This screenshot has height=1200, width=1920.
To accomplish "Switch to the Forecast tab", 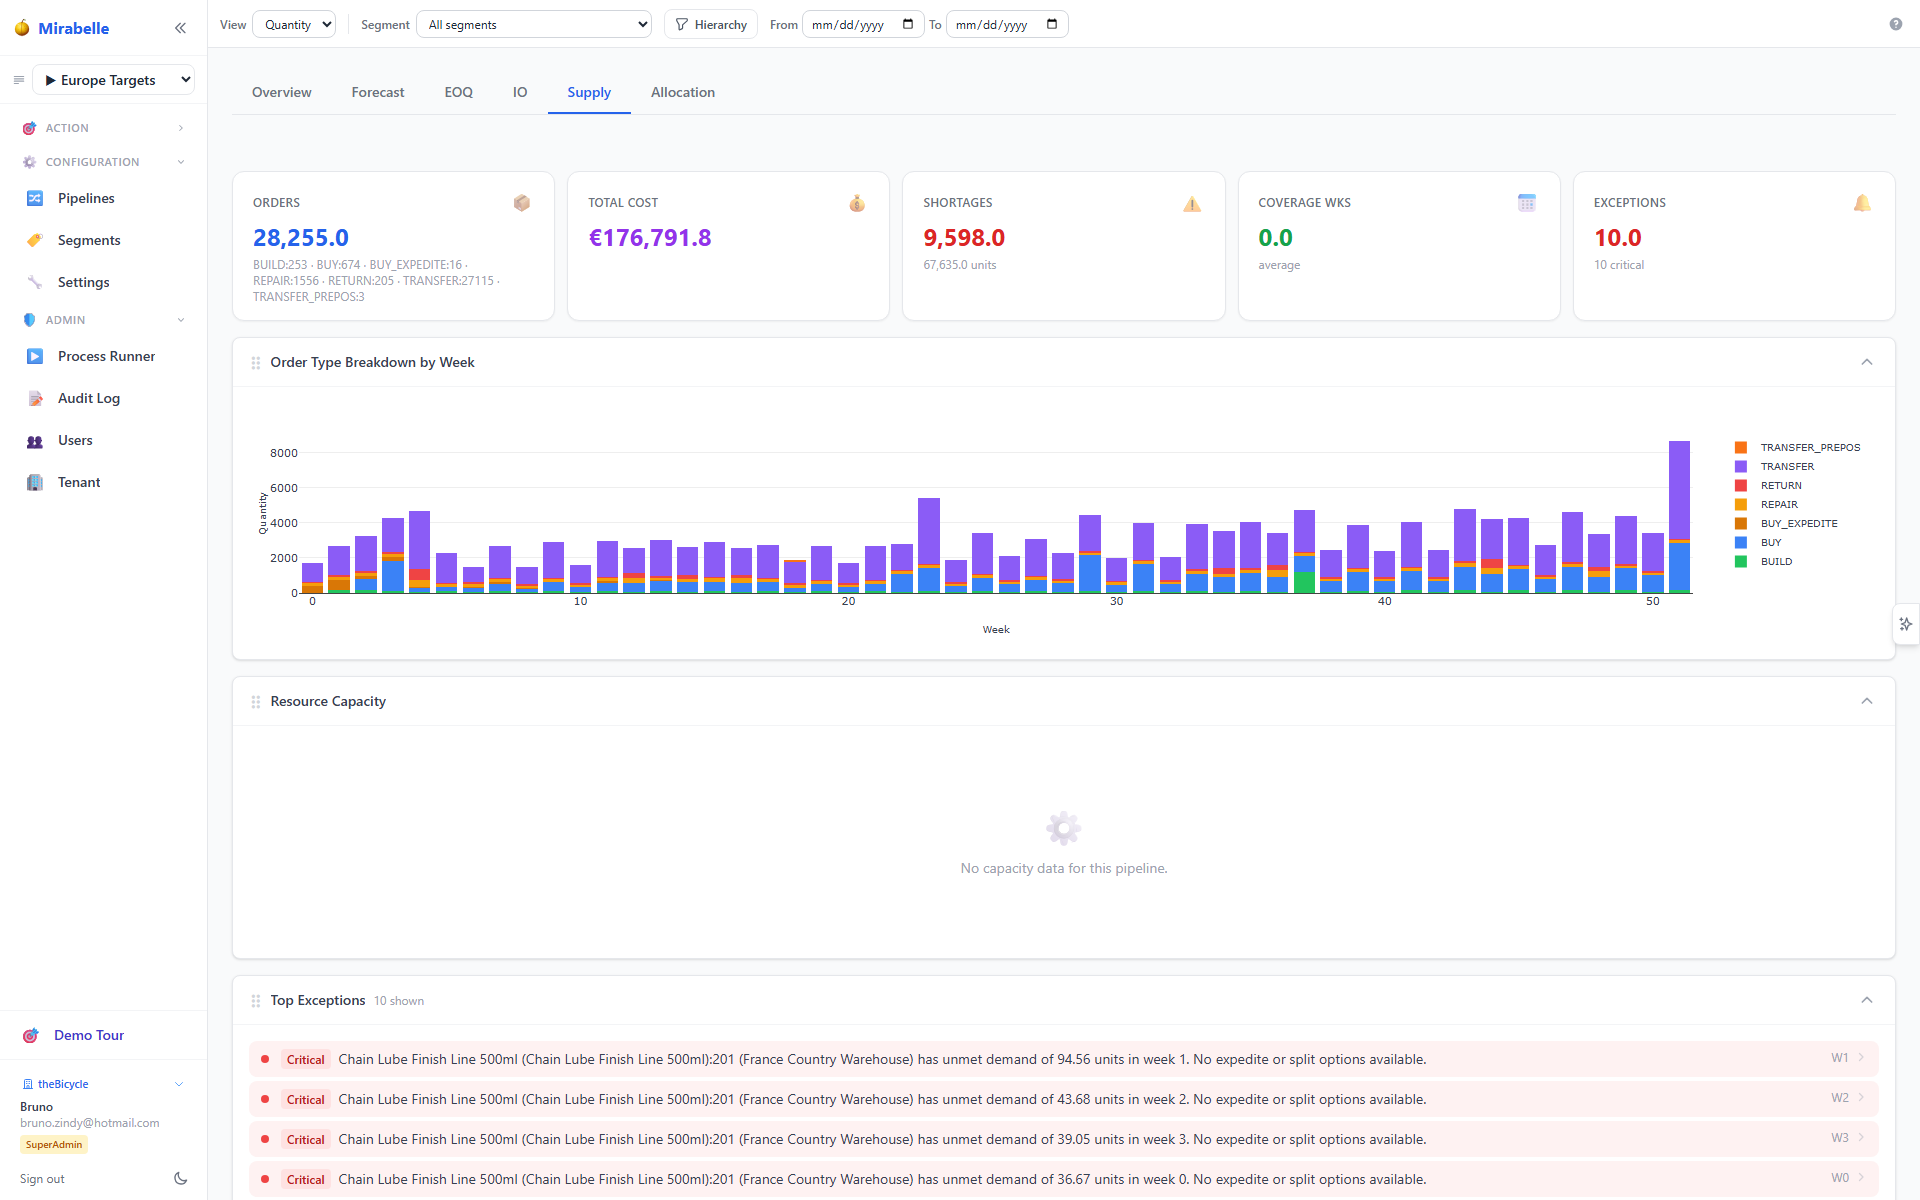I will [x=378, y=92].
